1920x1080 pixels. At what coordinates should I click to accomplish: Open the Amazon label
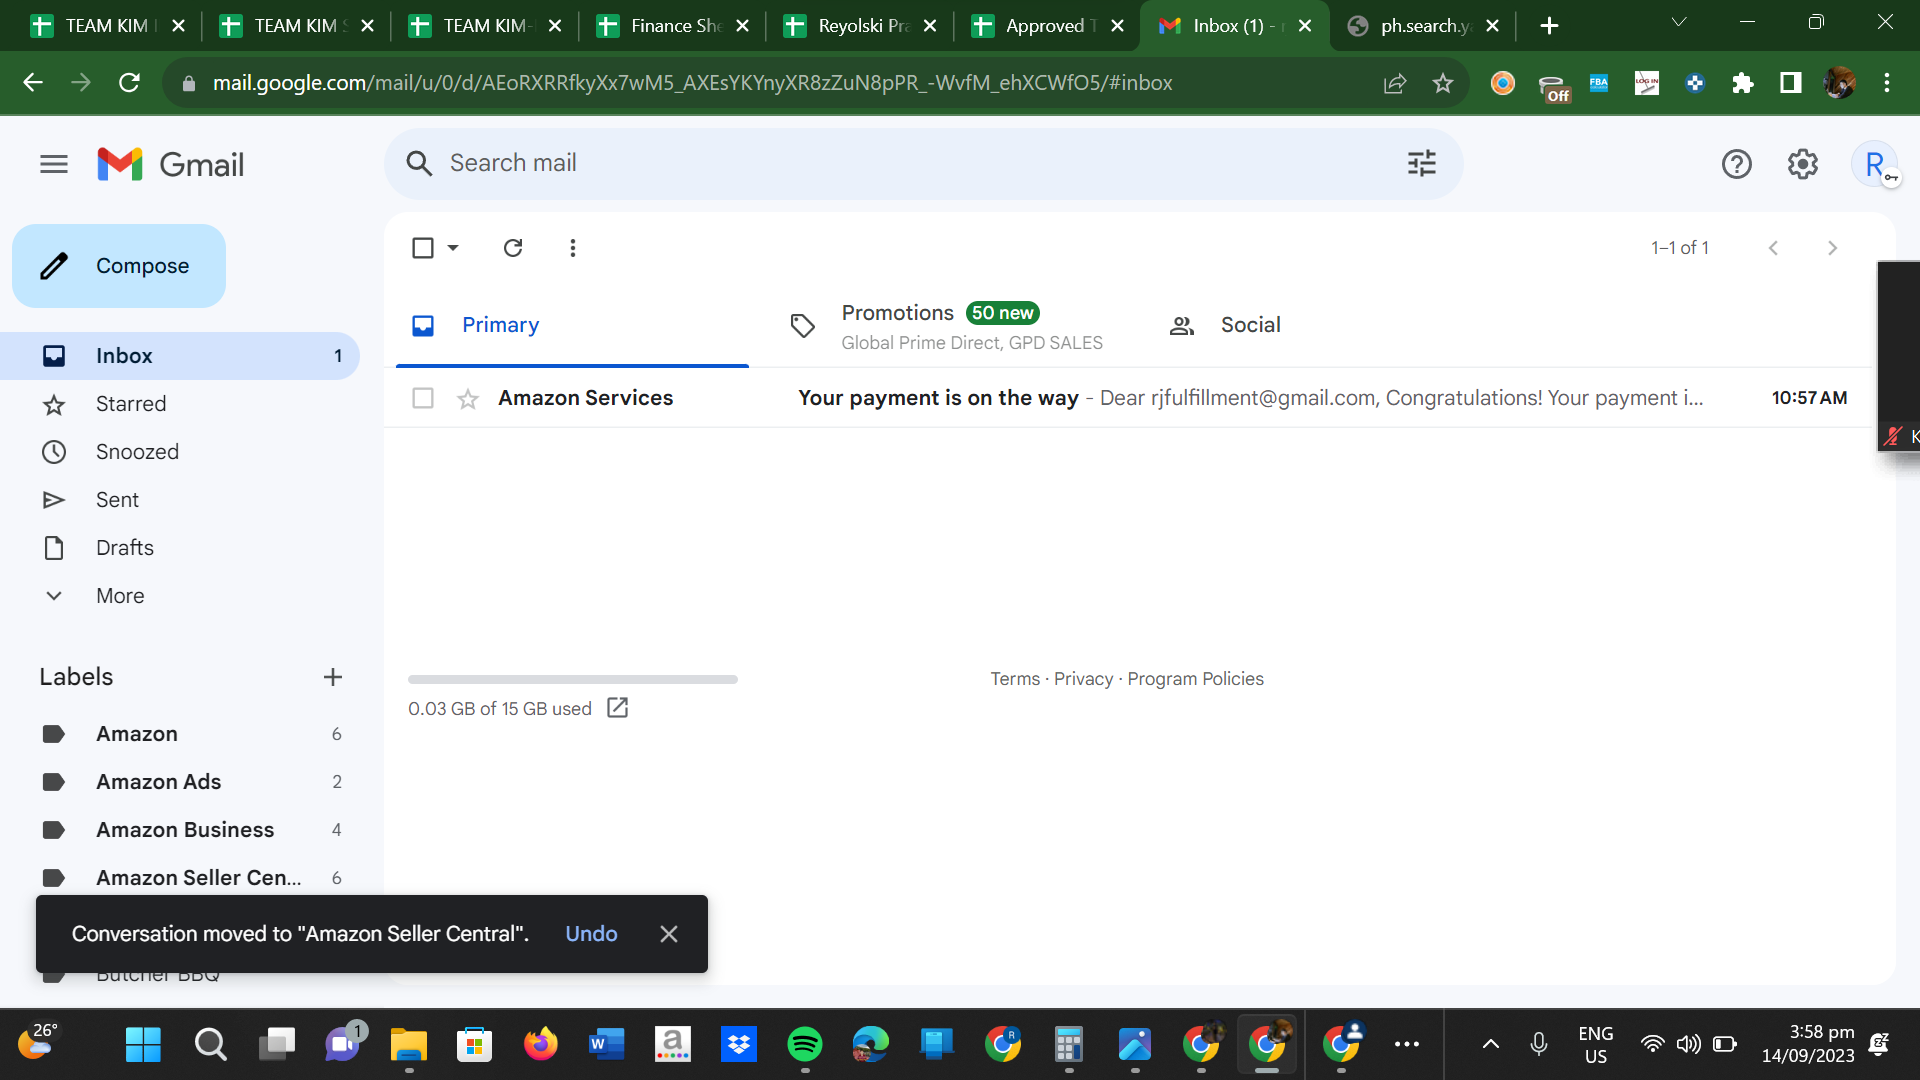click(x=180, y=734)
